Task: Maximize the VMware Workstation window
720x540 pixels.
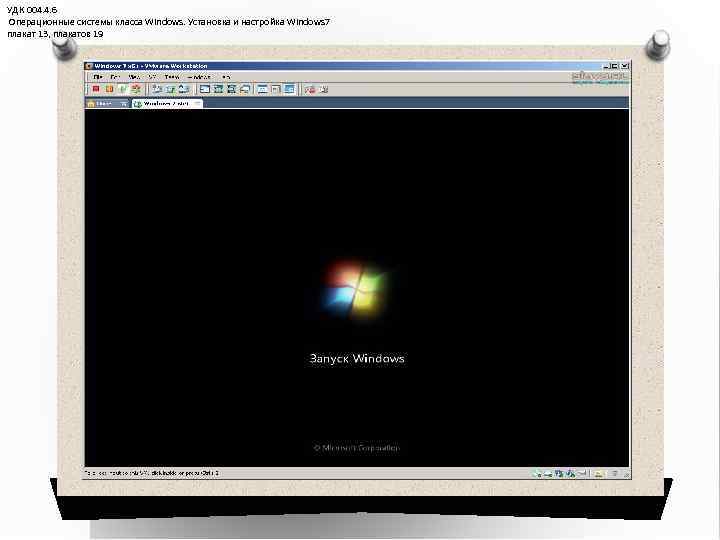Action: (x=615, y=66)
